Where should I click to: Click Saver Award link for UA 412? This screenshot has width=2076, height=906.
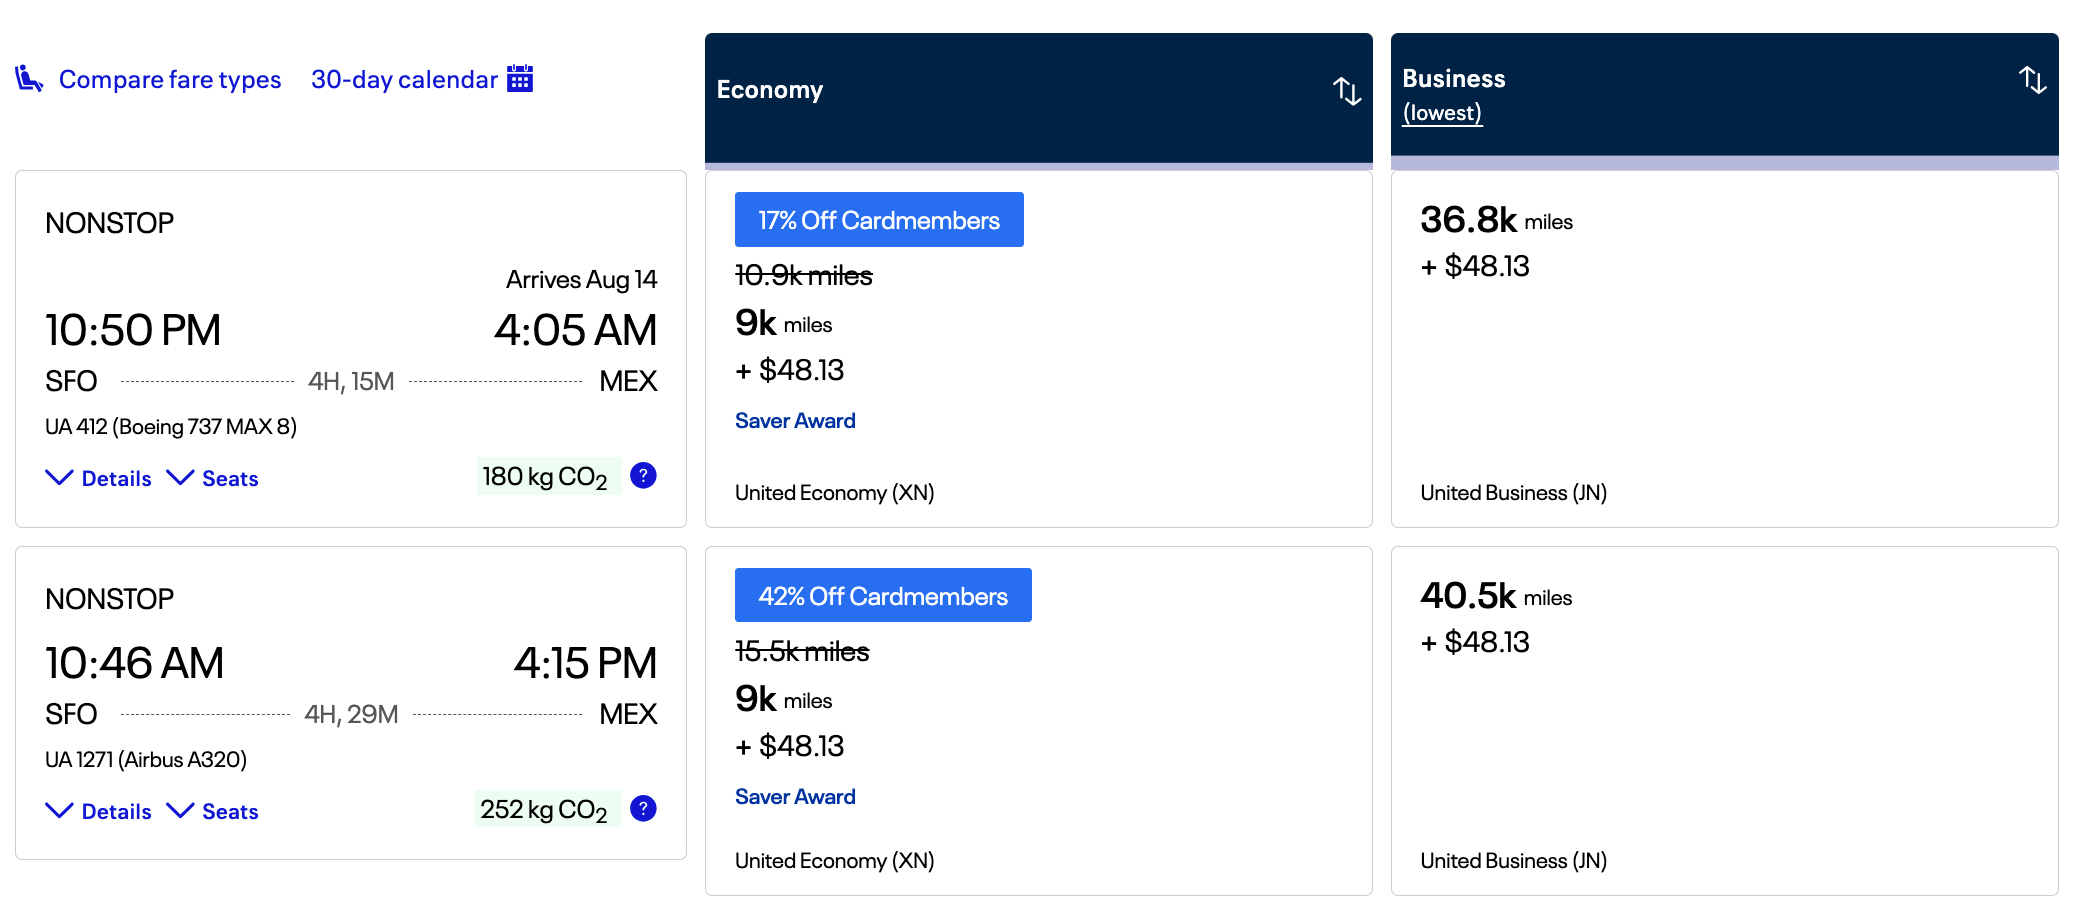click(x=795, y=421)
